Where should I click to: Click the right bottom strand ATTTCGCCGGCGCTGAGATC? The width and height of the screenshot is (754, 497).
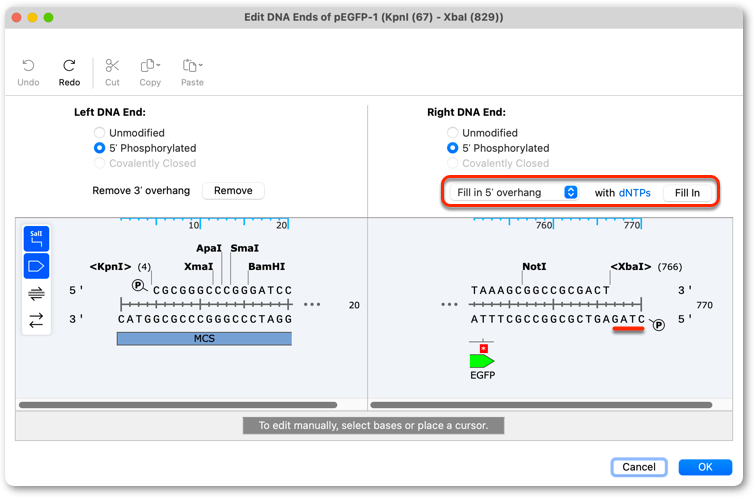click(x=558, y=320)
